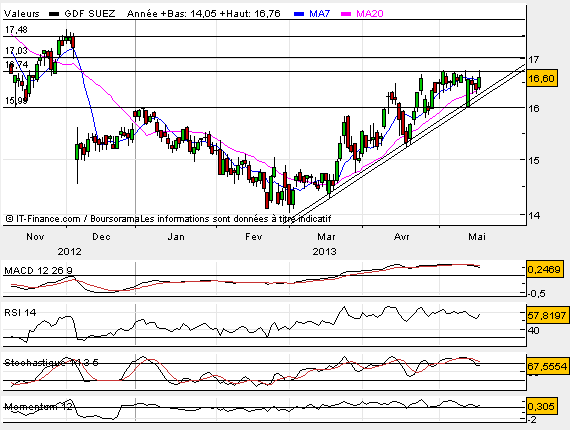This screenshot has height=430, width=570.
Task: Click the 17 price axis label
Action: pyautogui.click(x=534, y=60)
